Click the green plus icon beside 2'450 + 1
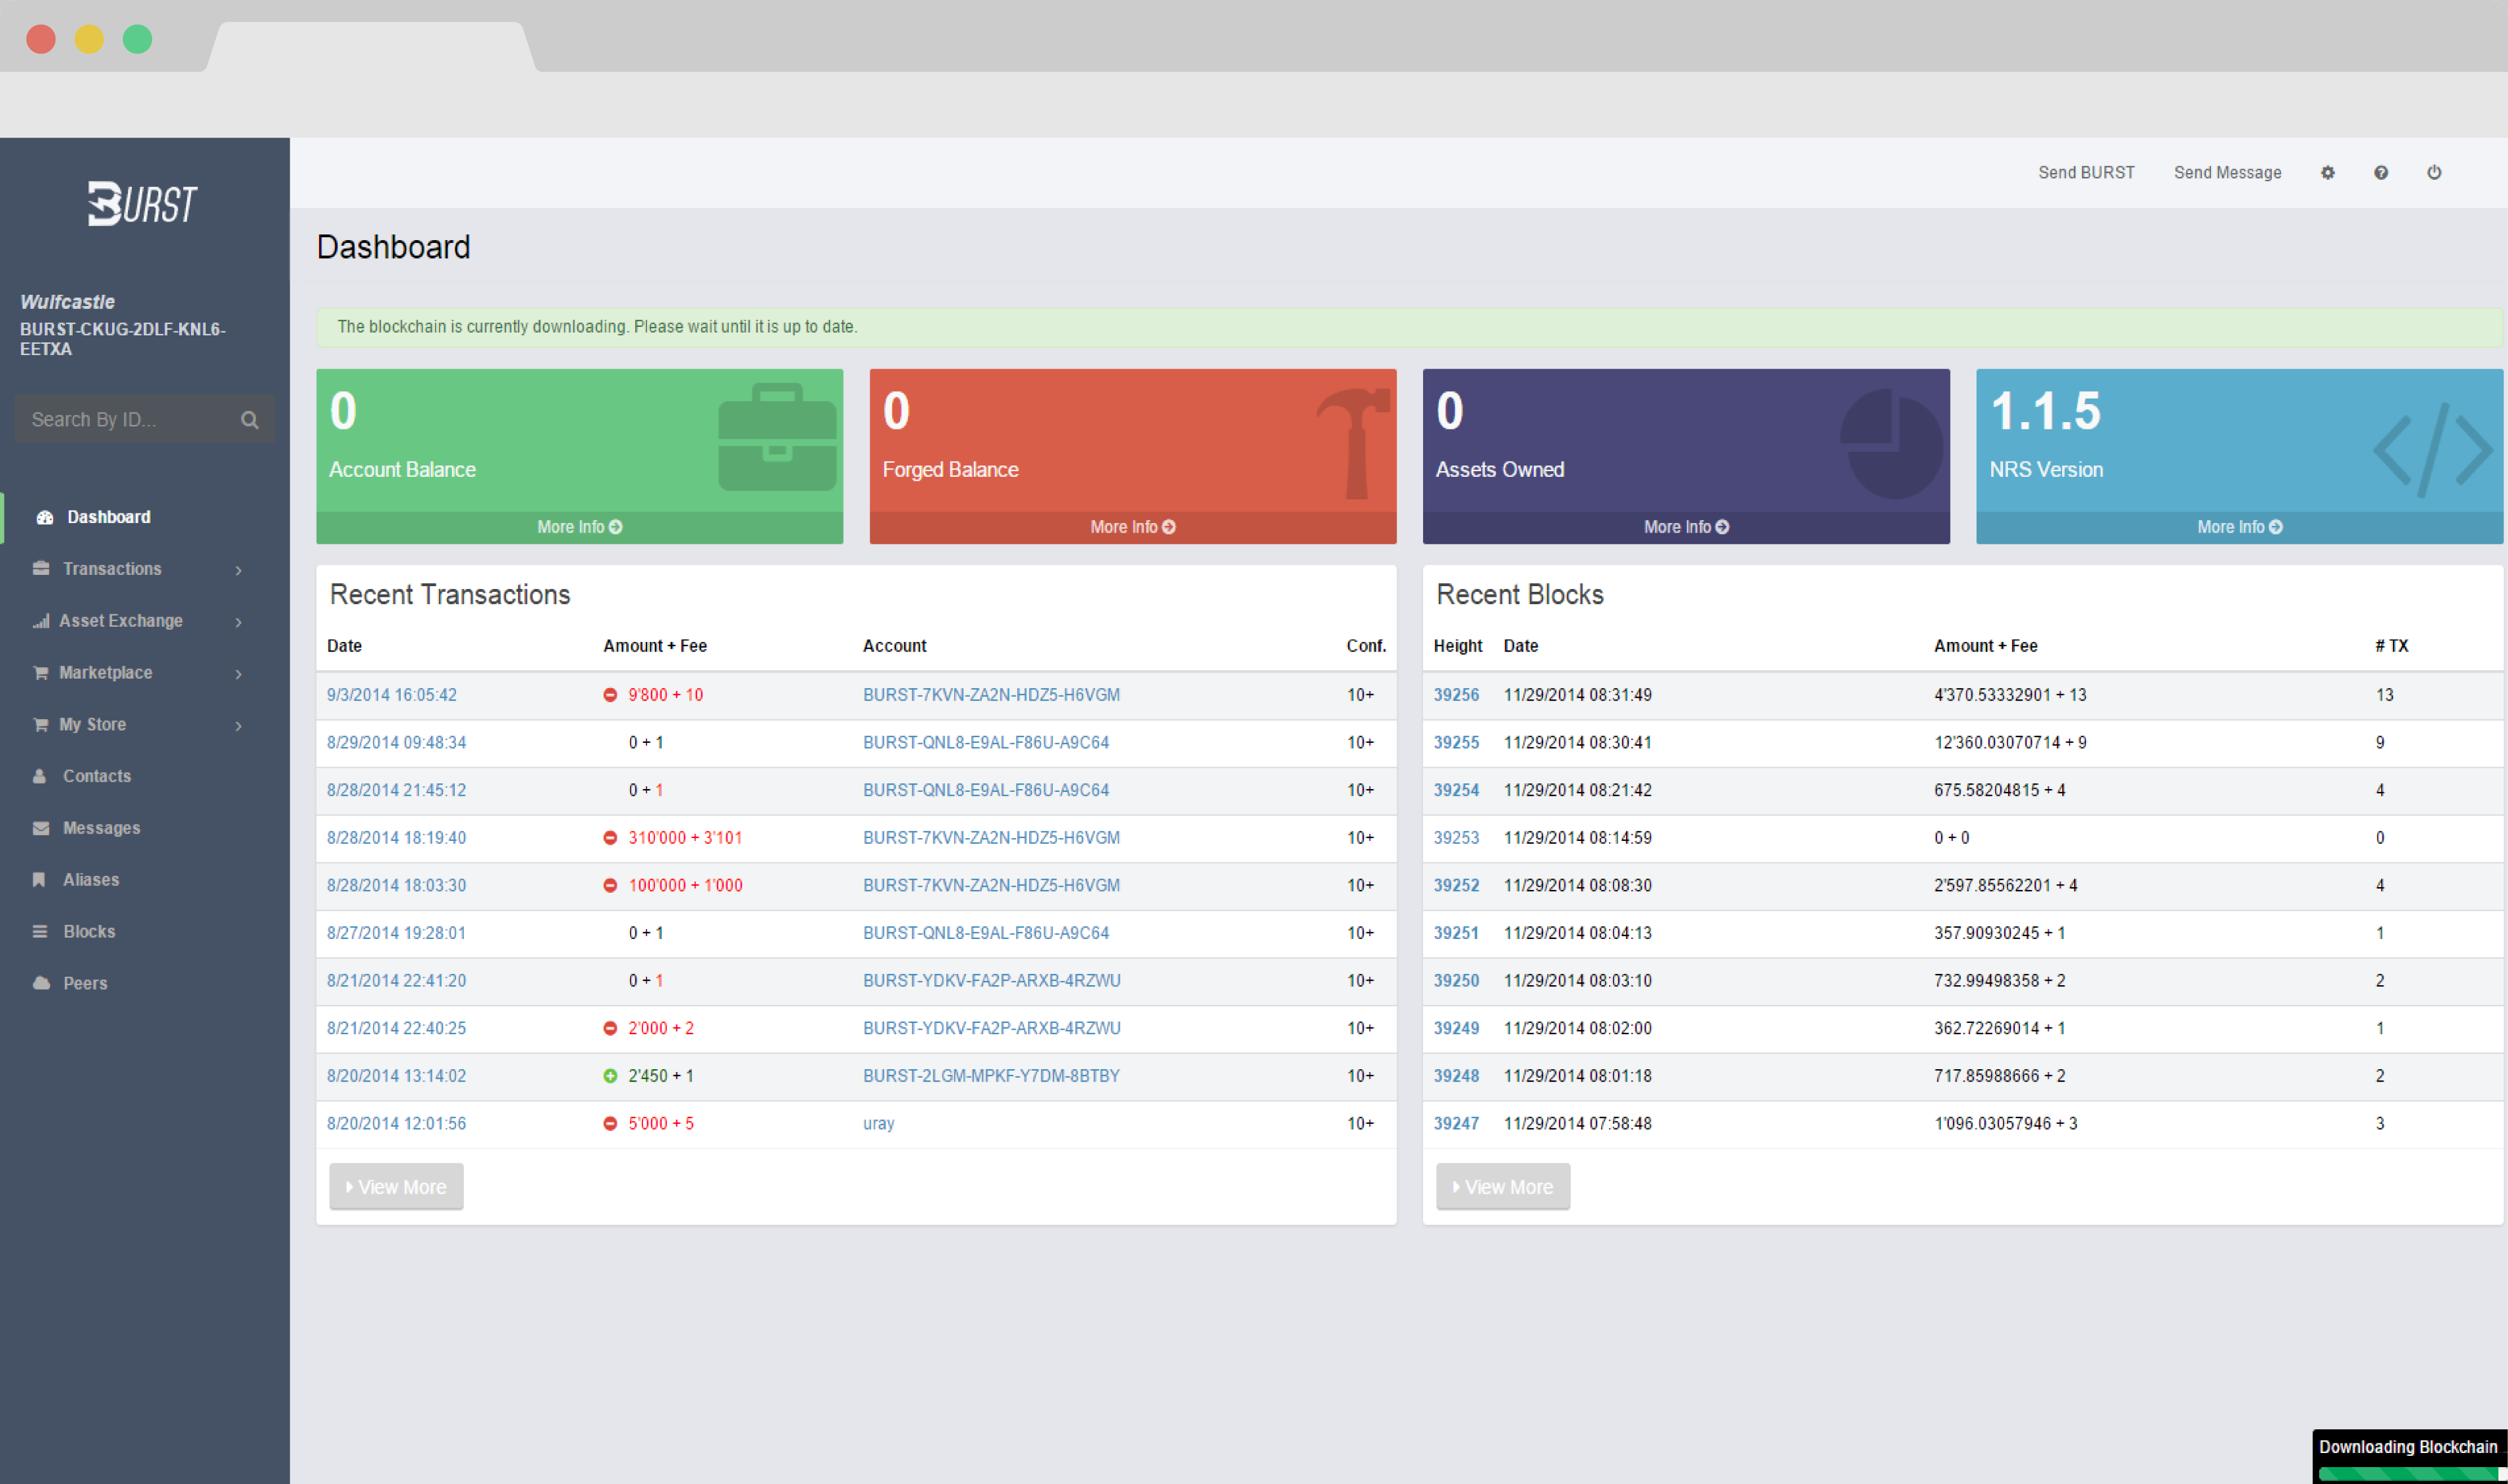 click(610, 1076)
